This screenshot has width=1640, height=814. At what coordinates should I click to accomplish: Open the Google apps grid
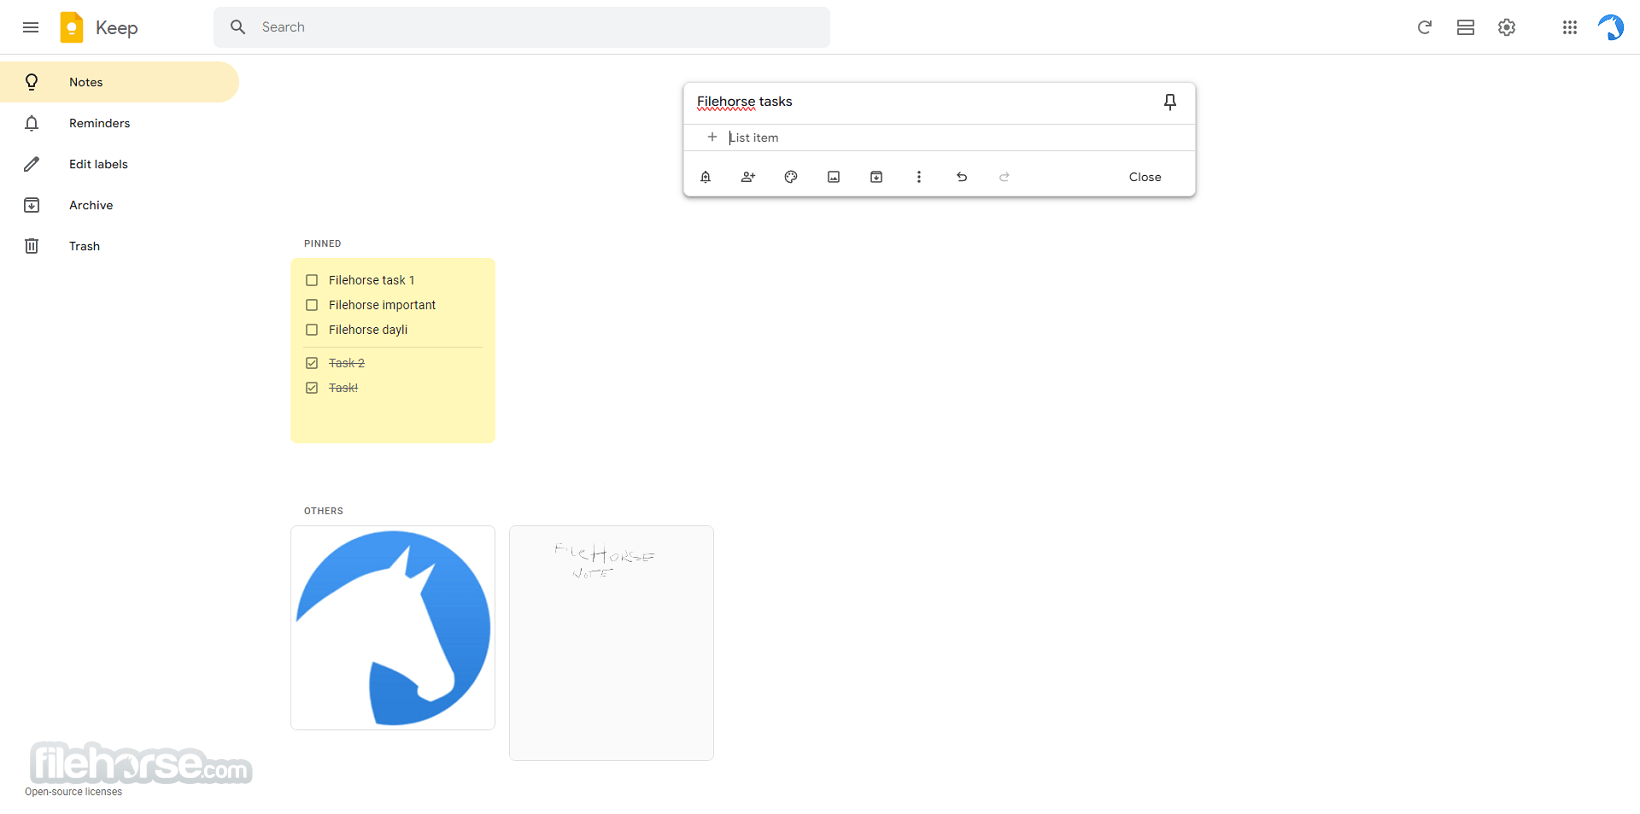[1570, 27]
